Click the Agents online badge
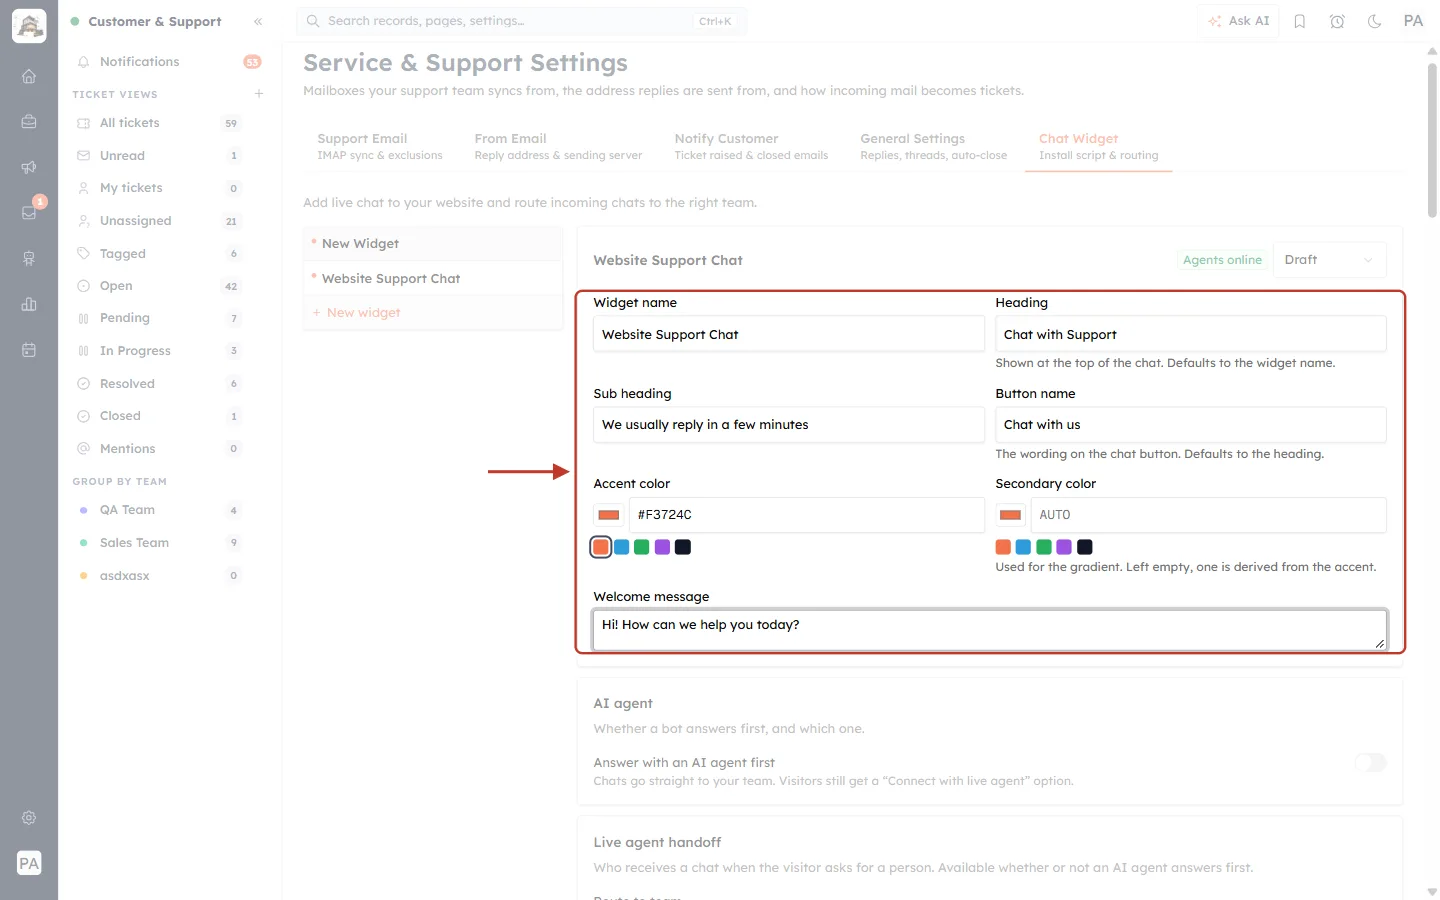 coord(1222,260)
